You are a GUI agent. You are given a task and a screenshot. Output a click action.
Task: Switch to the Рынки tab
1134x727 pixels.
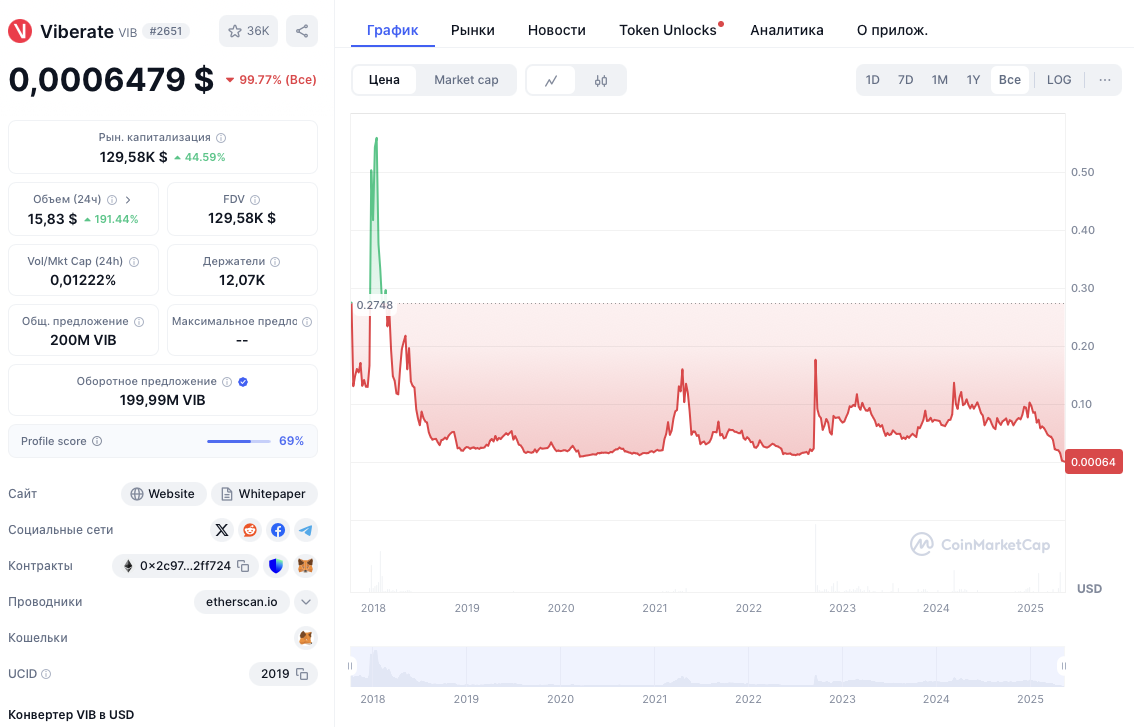tap(473, 30)
